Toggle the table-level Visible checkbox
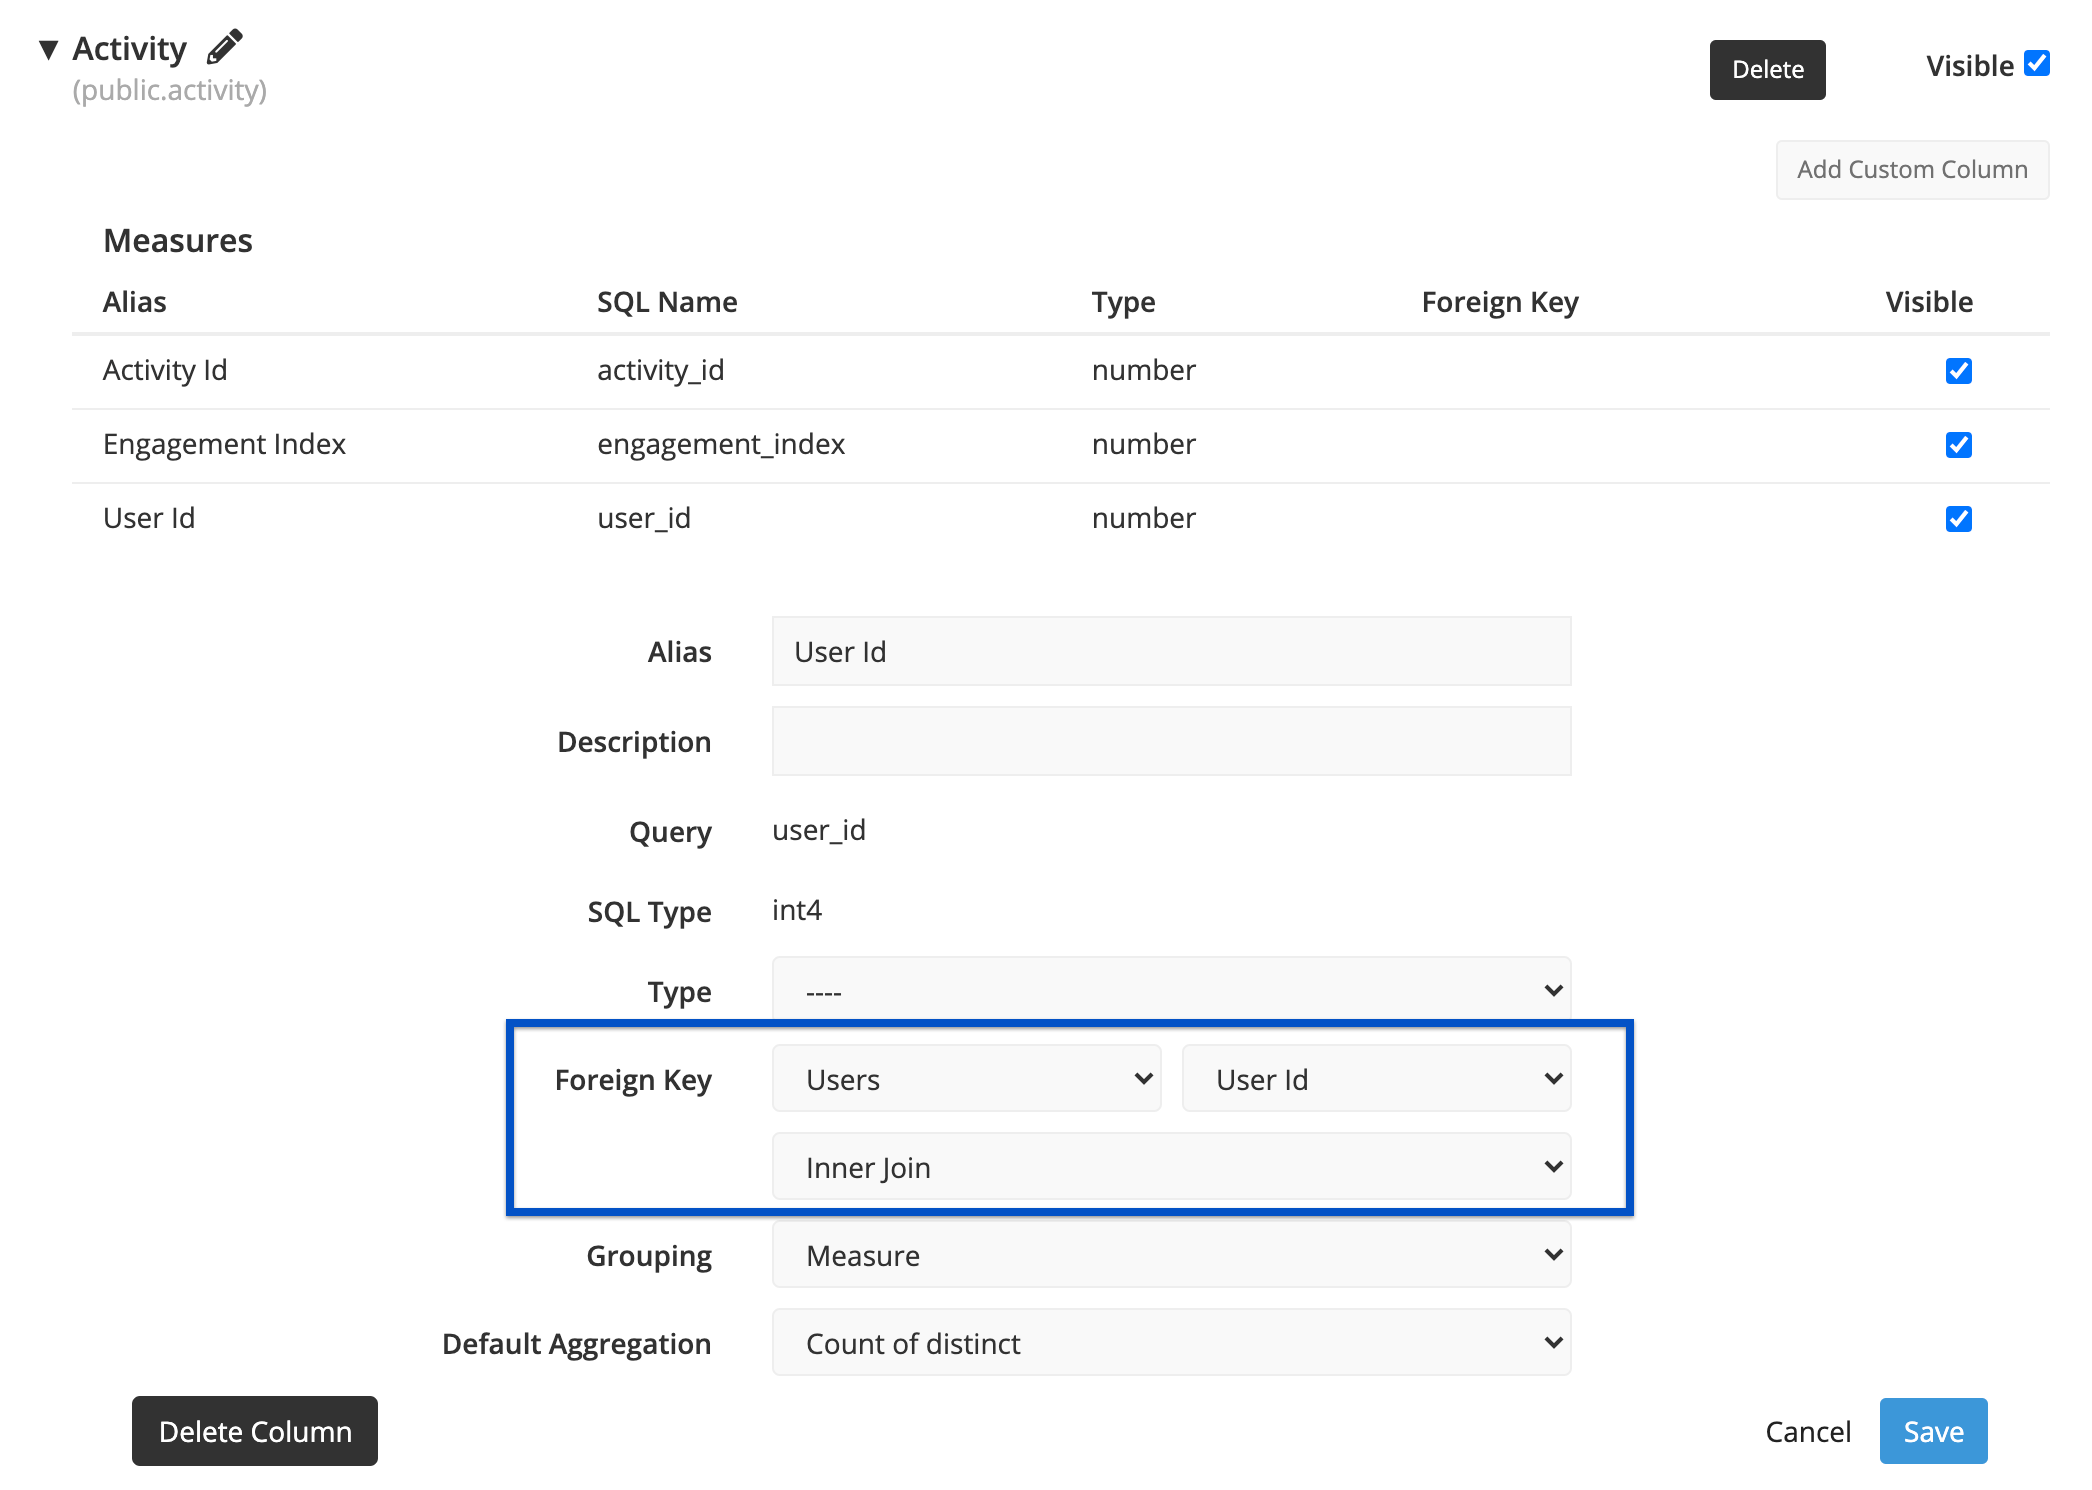This screenshot has height=1490, width=2092. coord(2036,63)
